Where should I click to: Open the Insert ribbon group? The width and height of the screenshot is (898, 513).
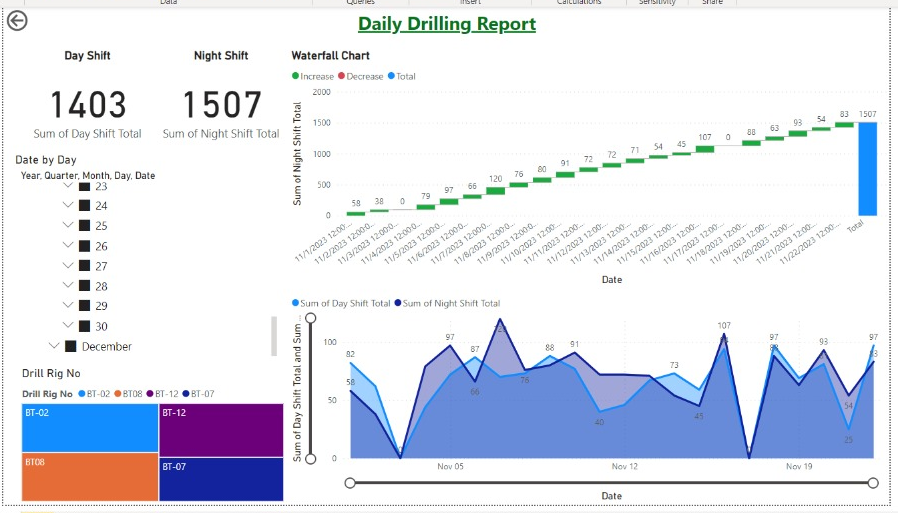tap(470, 3)
